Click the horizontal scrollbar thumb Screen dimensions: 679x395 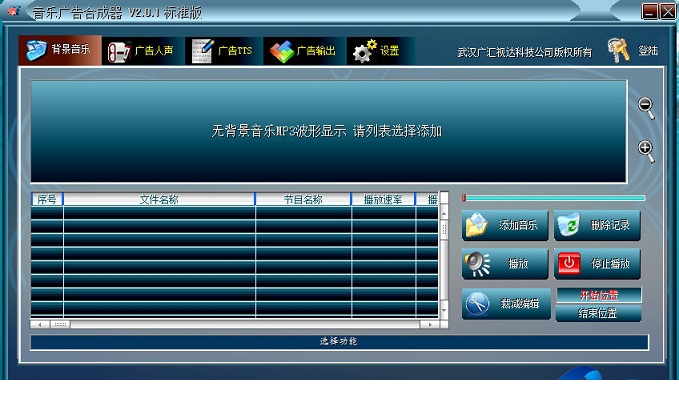(x=60, y=324)
